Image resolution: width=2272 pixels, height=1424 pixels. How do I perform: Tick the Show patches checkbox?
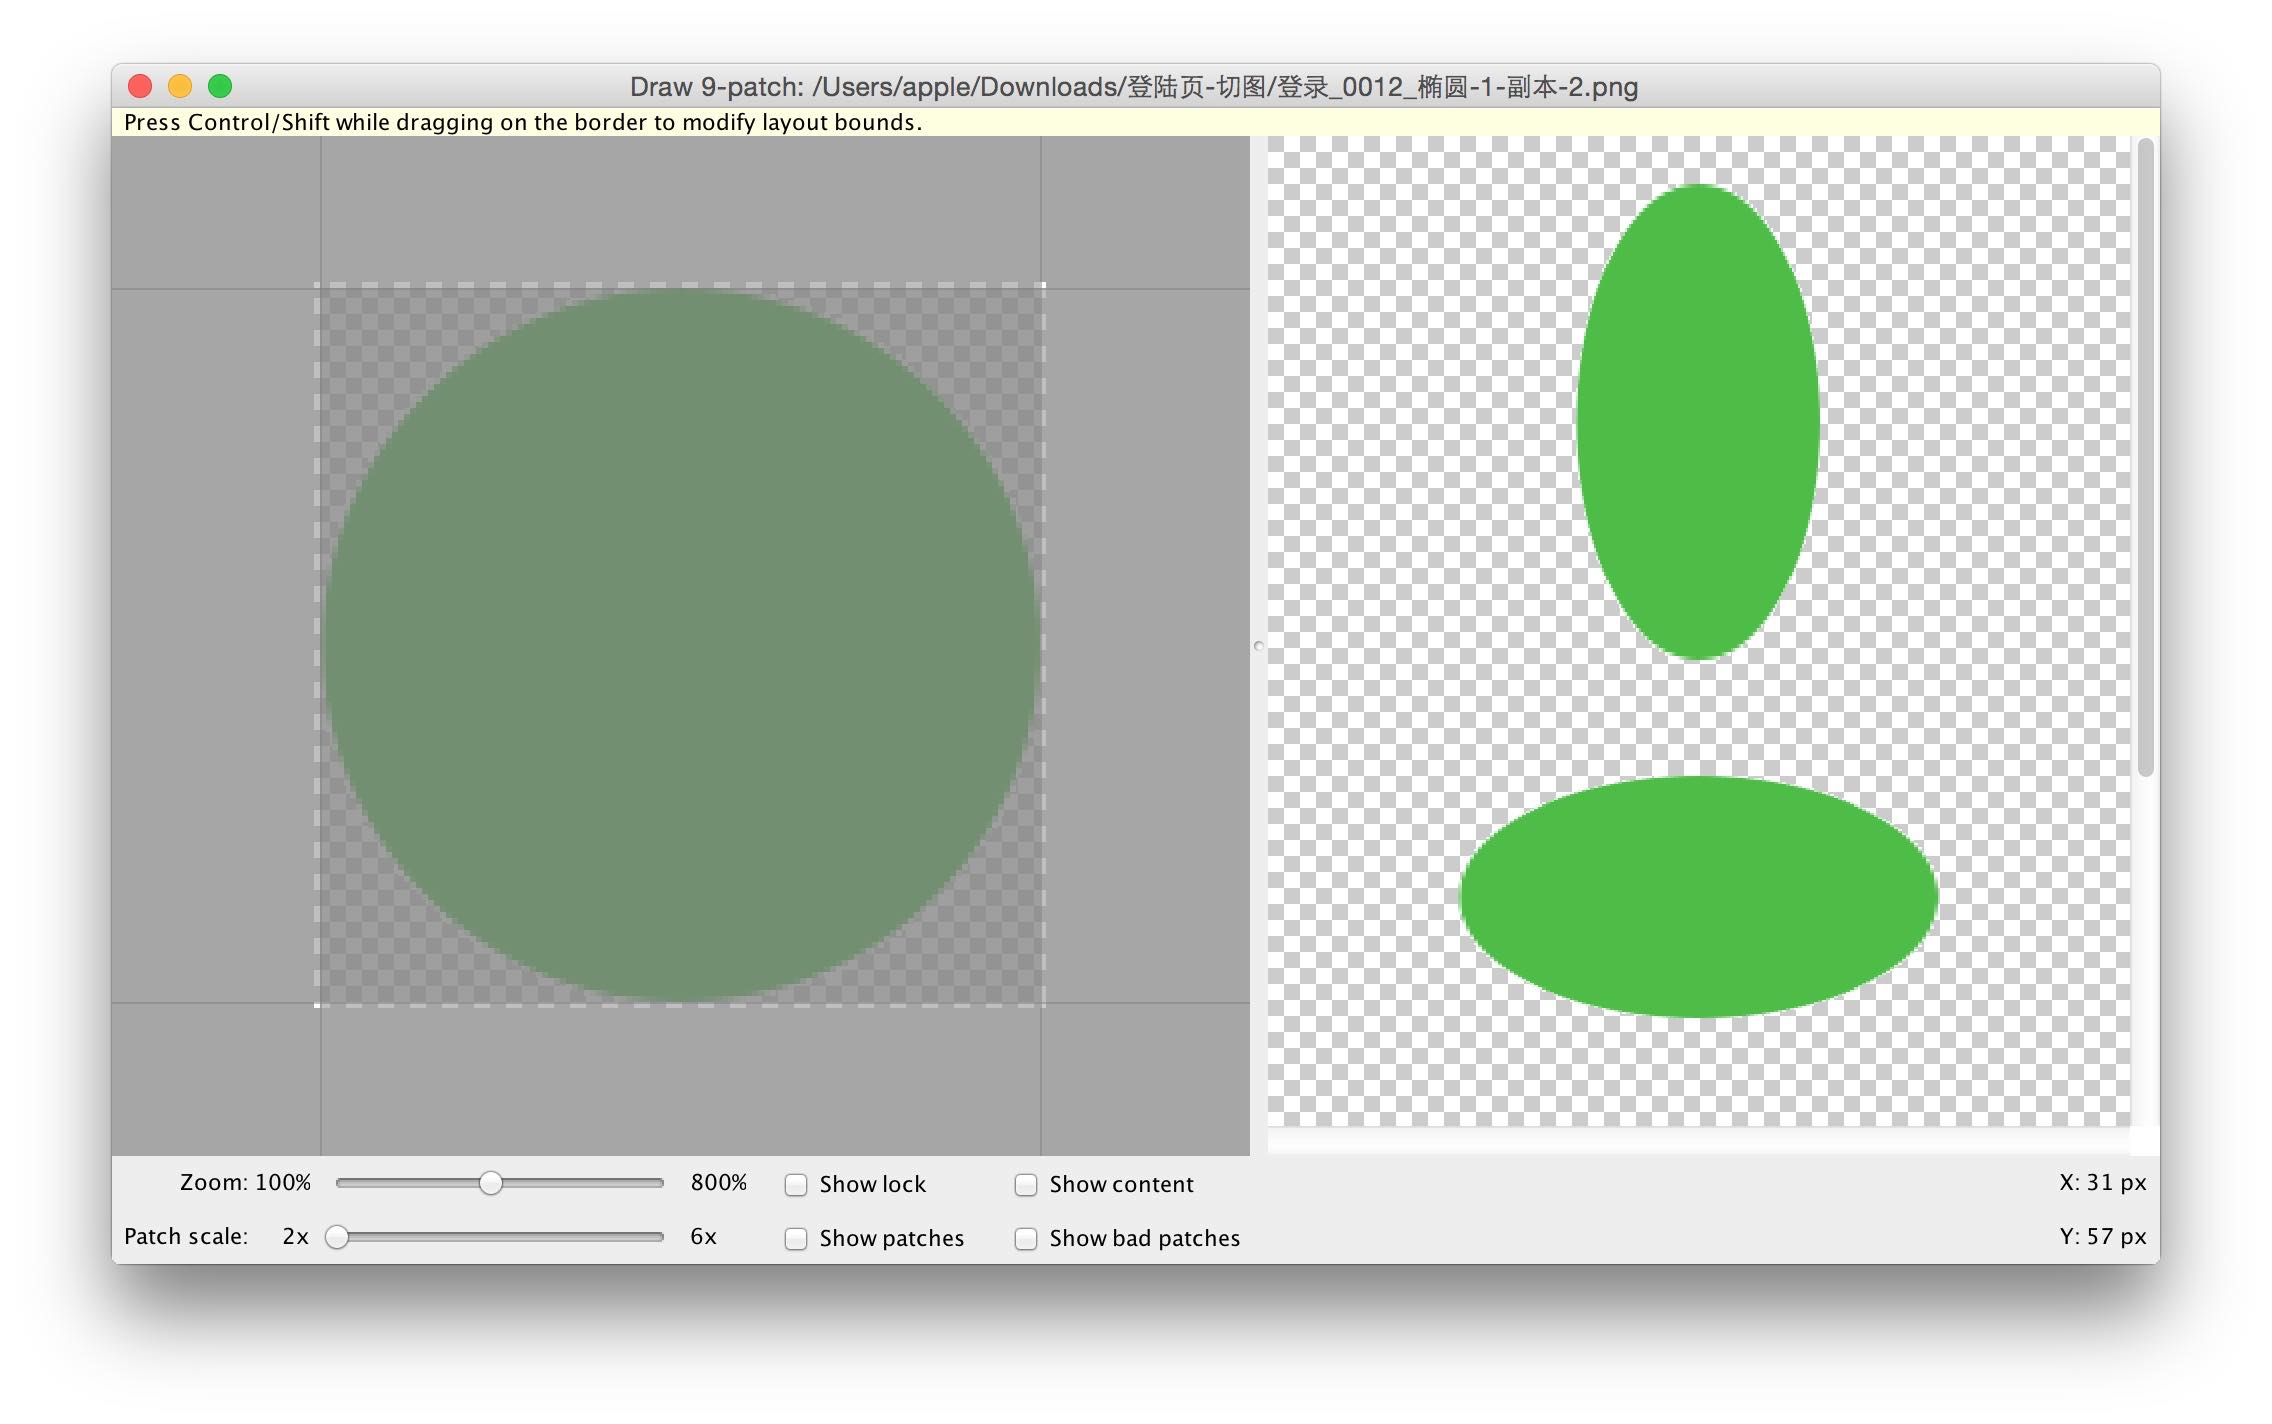coord(796,1239)
